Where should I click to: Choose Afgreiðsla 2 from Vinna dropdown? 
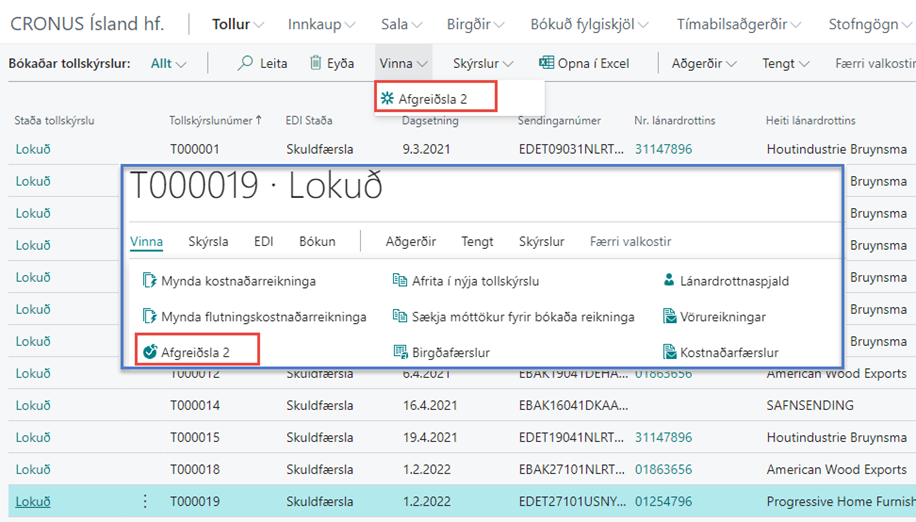pos(432,99)
